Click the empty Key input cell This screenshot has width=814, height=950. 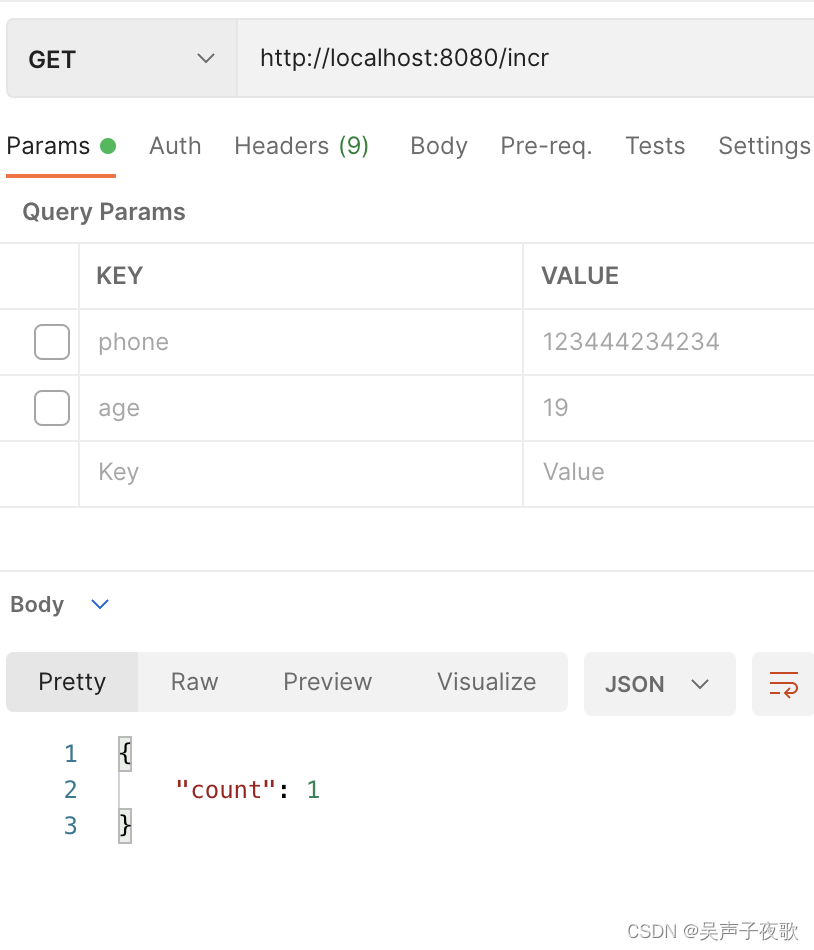(300, 473)
